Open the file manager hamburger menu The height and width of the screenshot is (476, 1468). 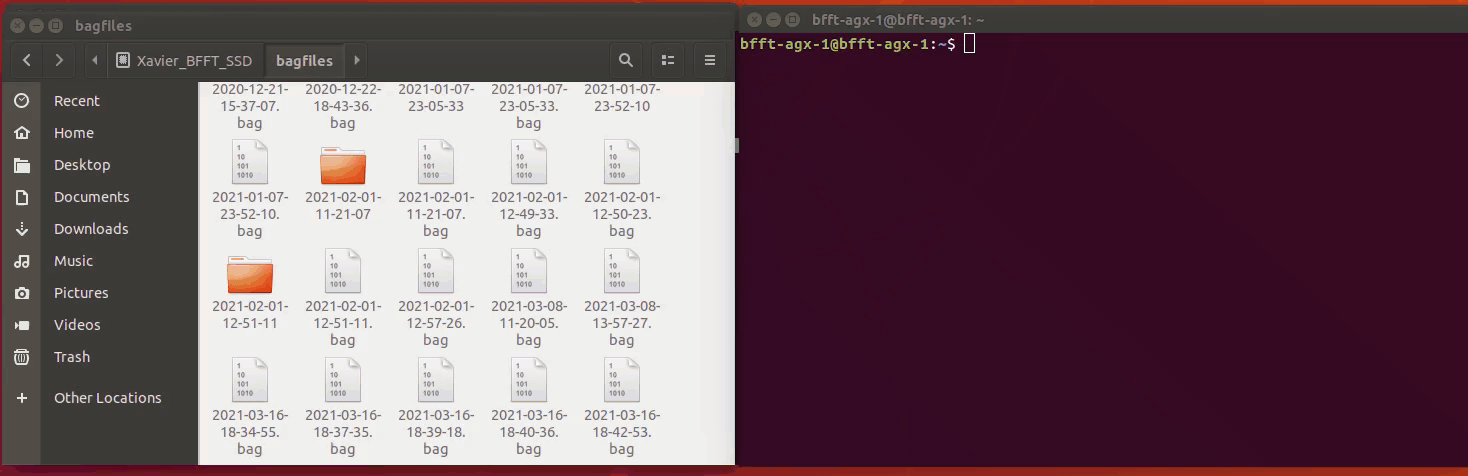(710, 60)
